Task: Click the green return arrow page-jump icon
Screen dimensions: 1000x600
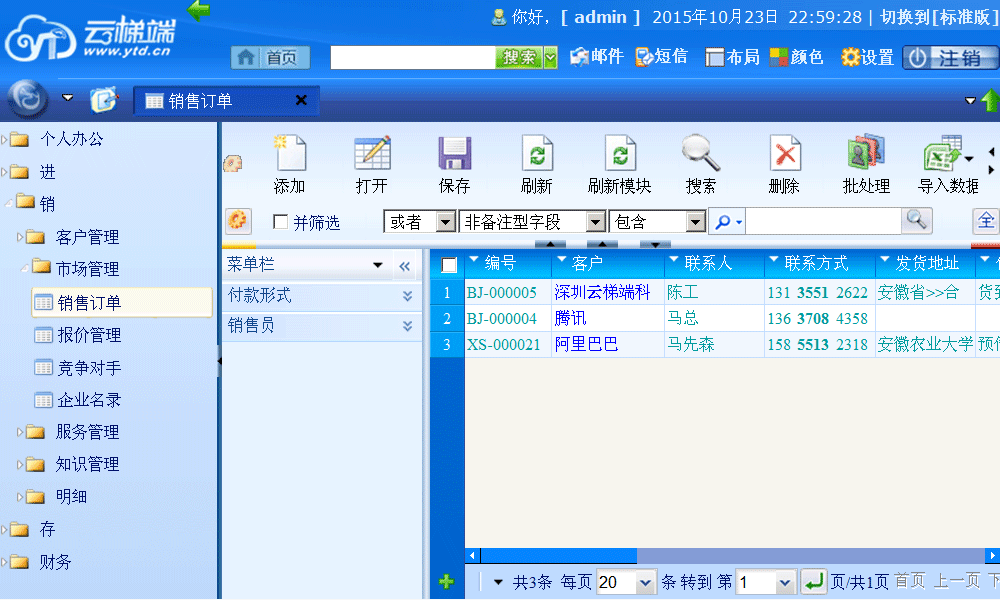Action: point(814,582)
